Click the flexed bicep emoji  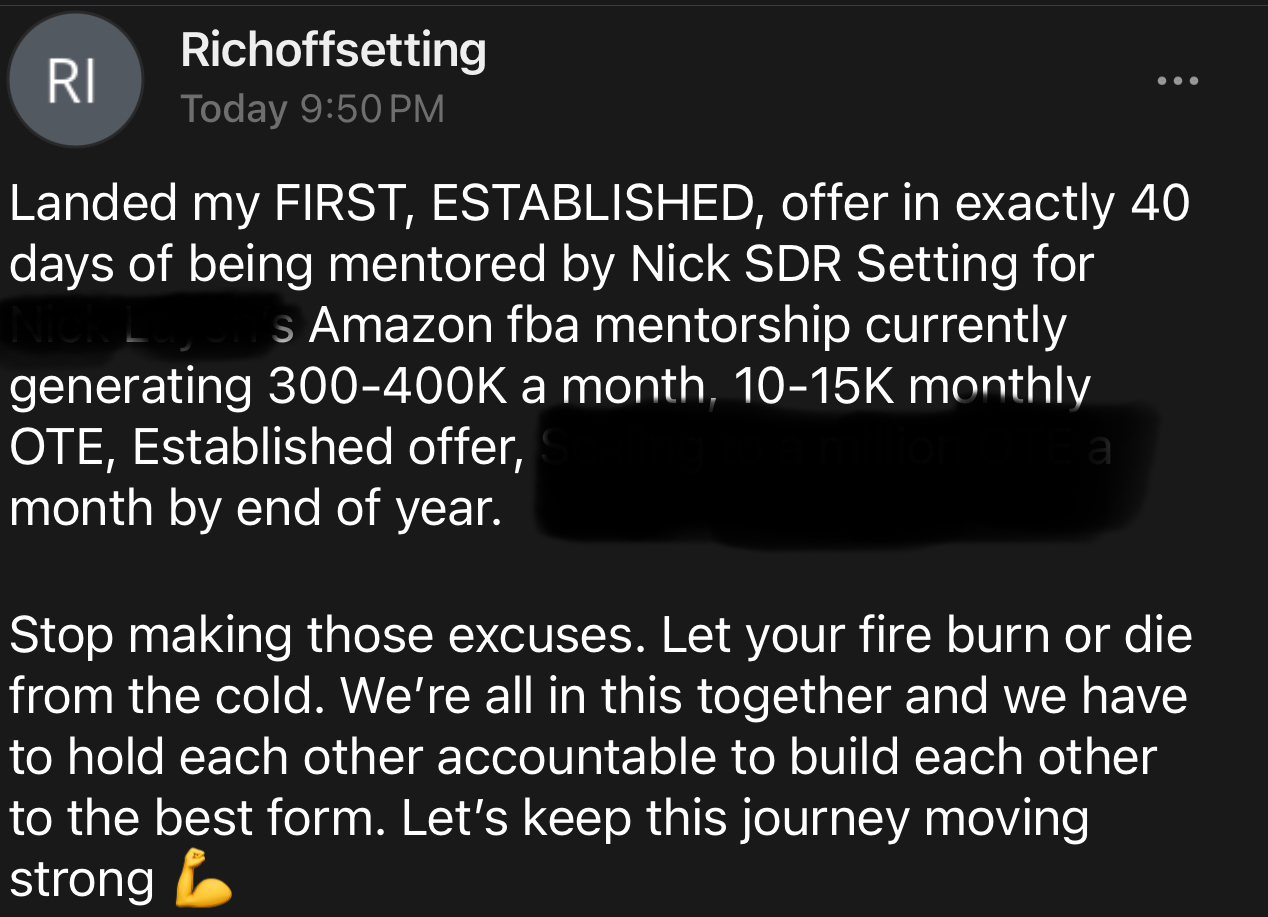203,879
